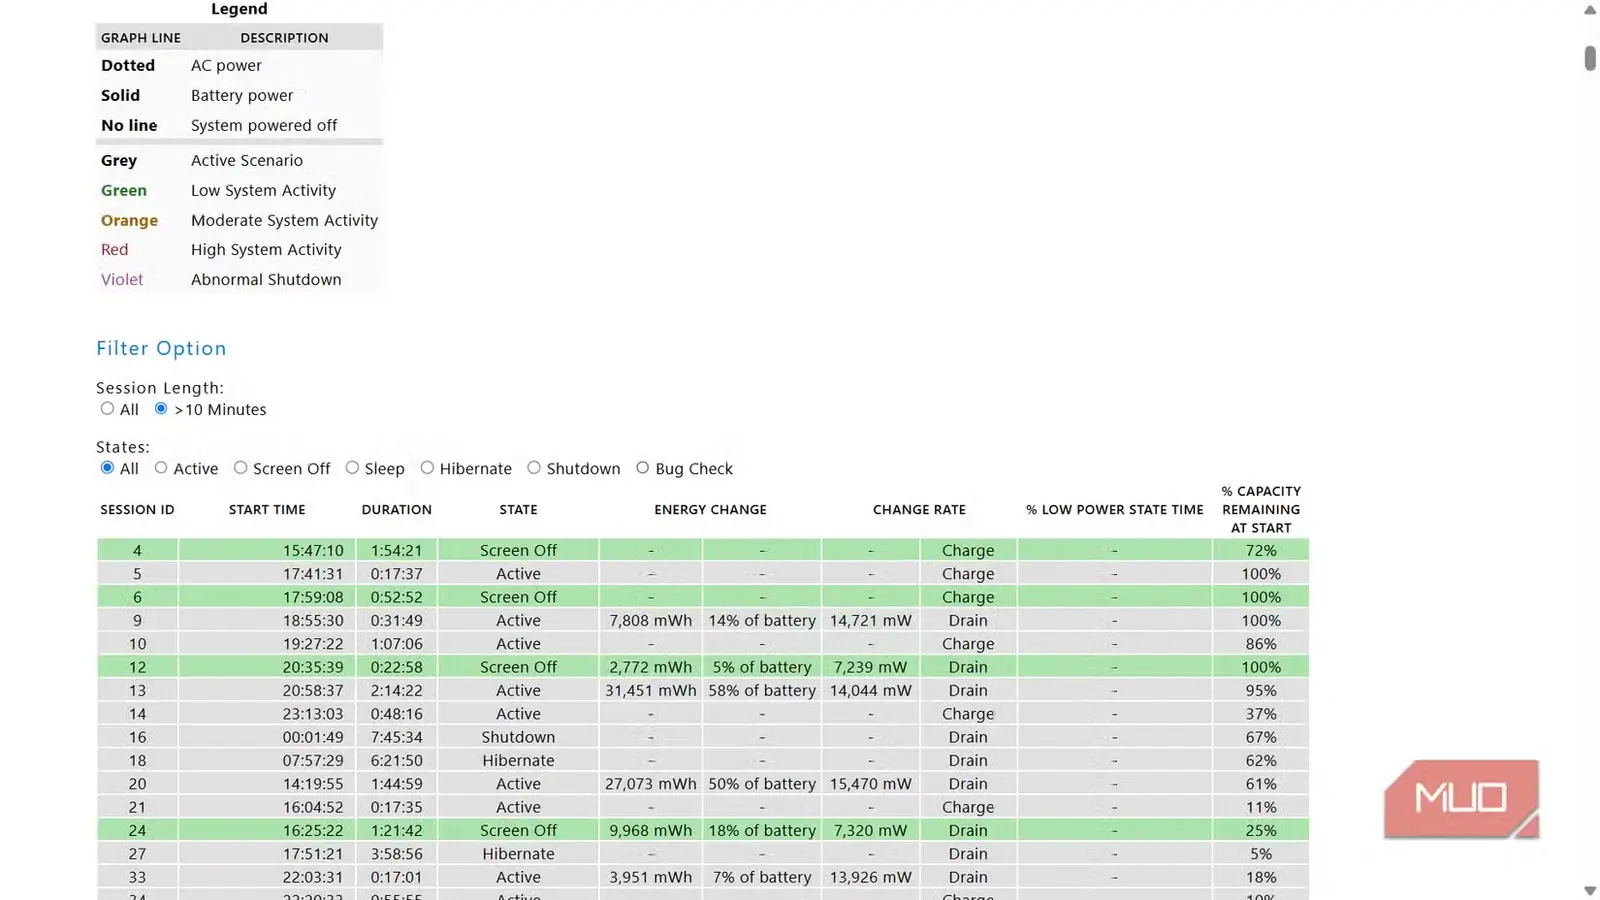Filter states by Sleep
Viewport: 1600px width, 900px height.
pos(352,468)
